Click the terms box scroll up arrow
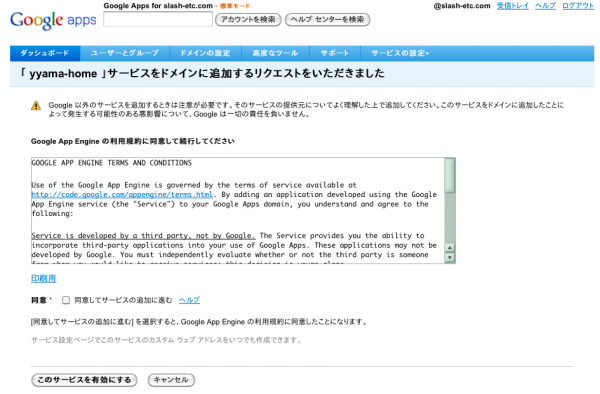This screenshot has width=600, height=394. pos(450,248)
